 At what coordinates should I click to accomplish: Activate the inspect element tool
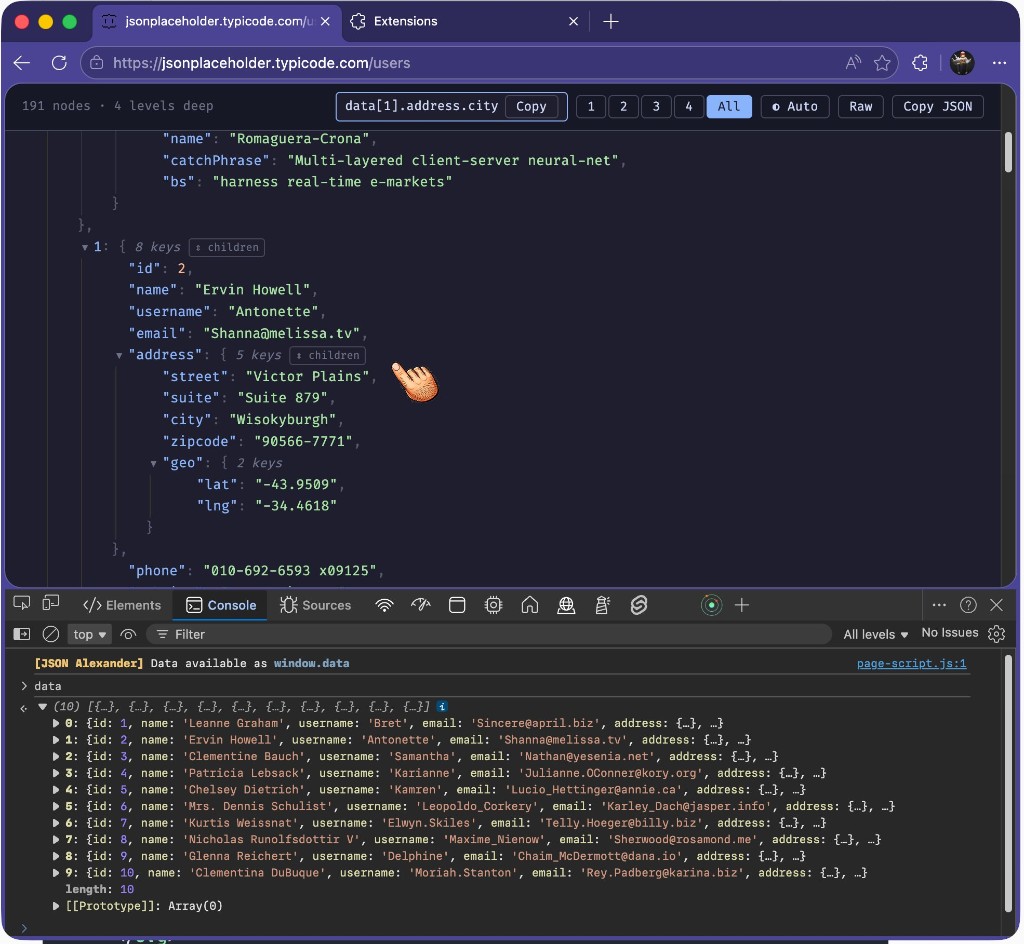tap(20, 604)
